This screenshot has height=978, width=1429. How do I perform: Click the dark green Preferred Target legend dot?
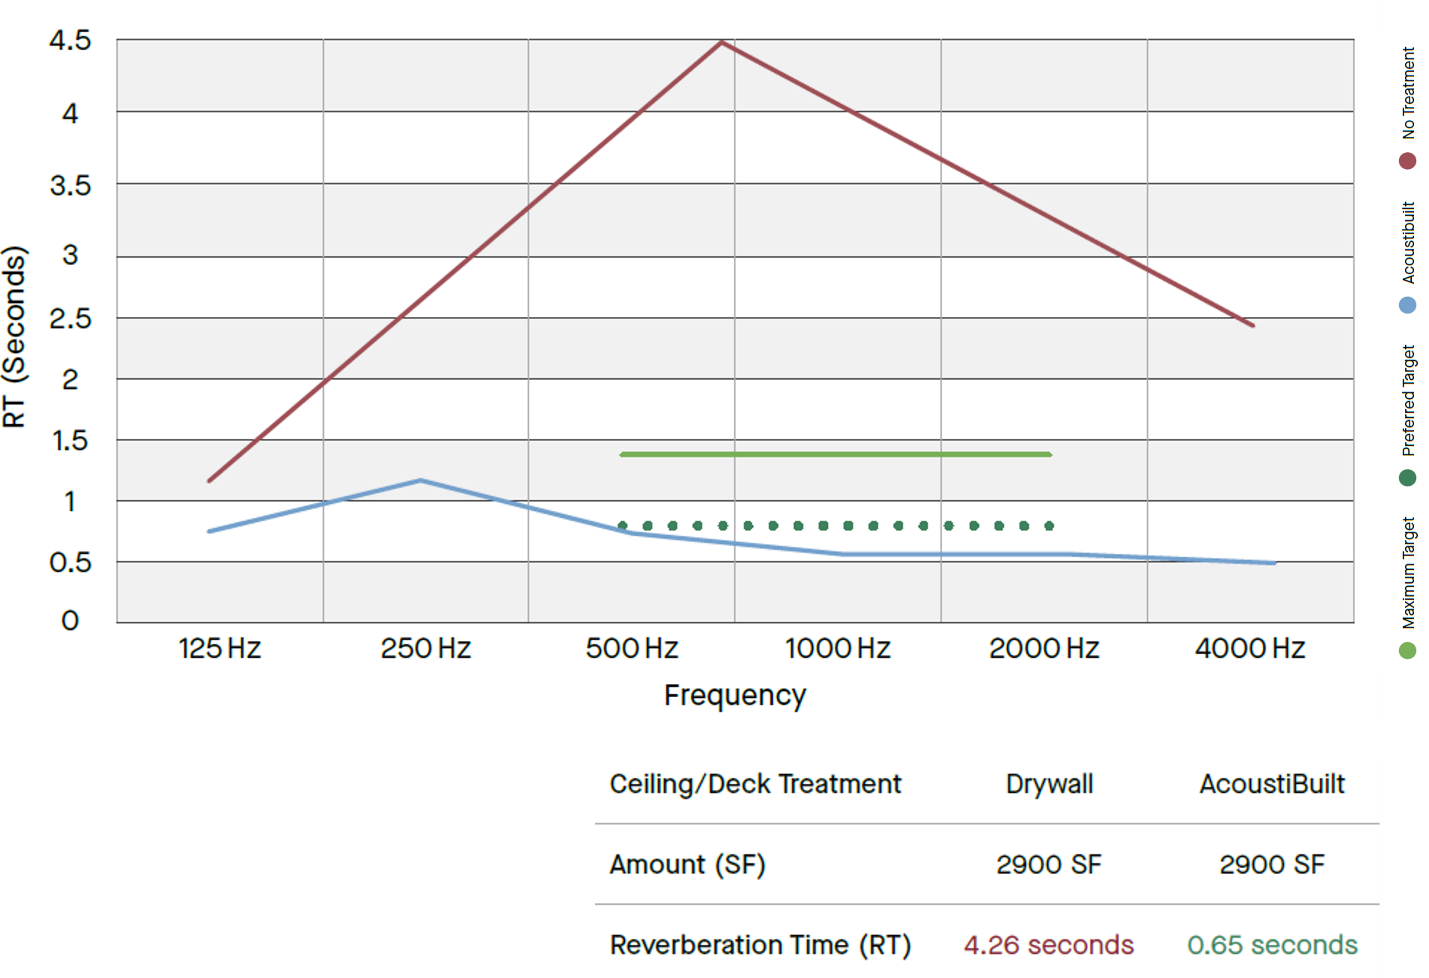click(x=1407, y=478)
